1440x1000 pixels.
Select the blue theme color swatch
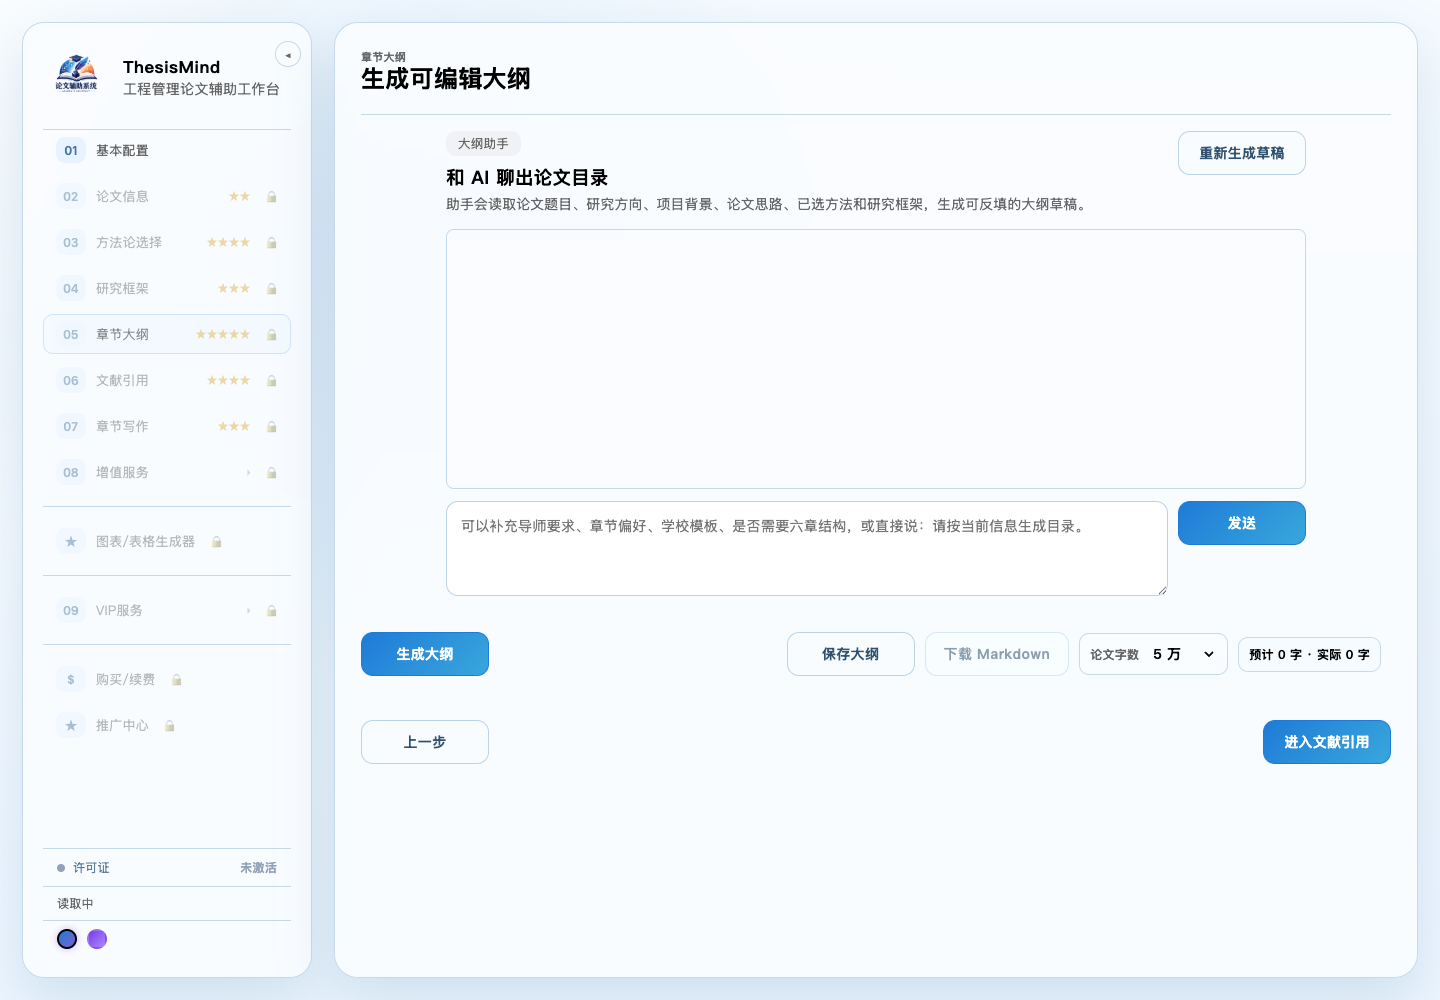click(67, 939)
